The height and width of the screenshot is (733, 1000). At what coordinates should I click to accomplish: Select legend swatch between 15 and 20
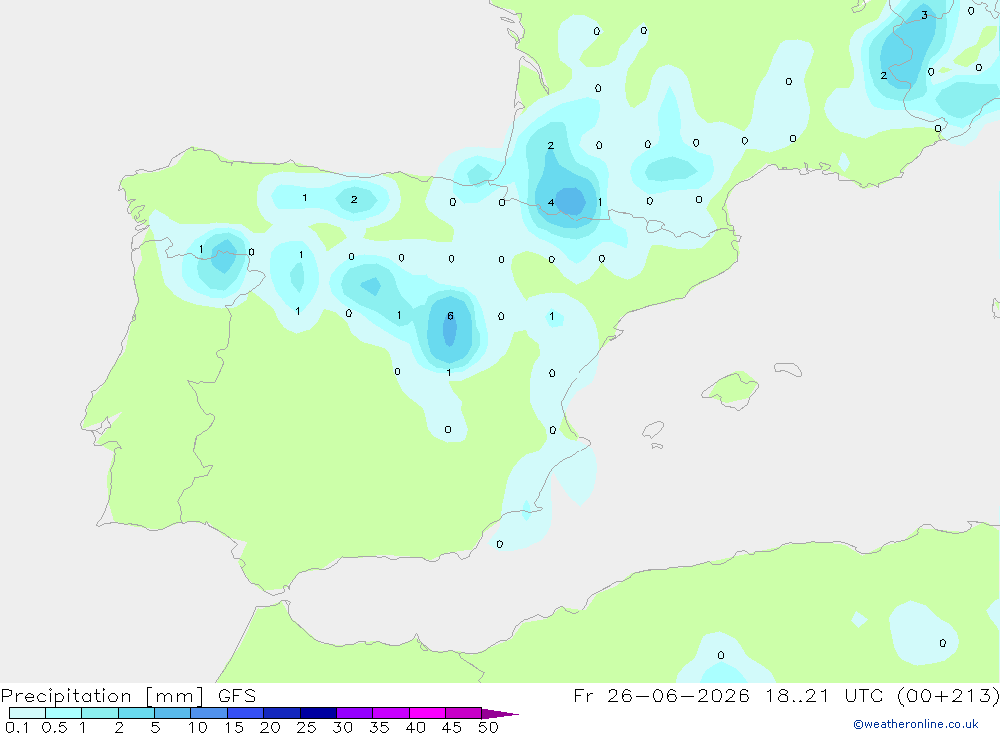[245, 713]
